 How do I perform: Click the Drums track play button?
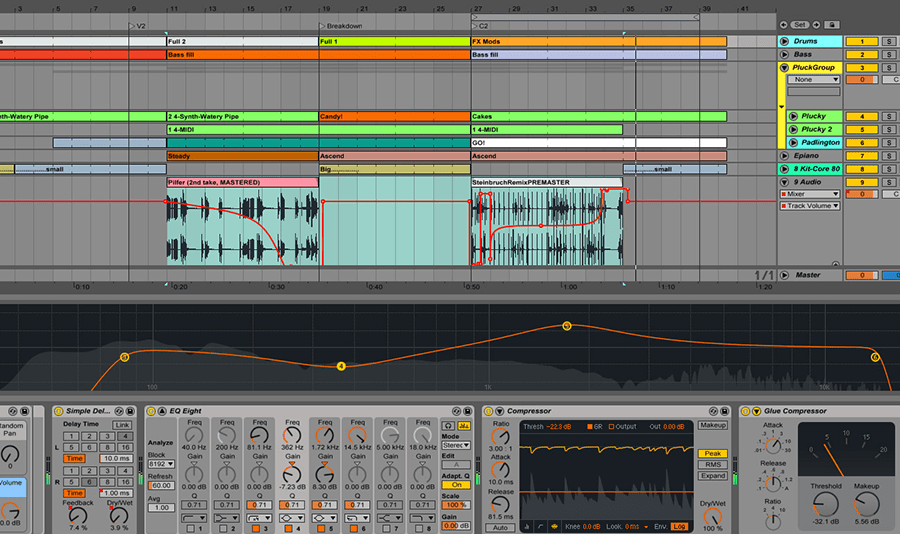[x=784, y=41]
